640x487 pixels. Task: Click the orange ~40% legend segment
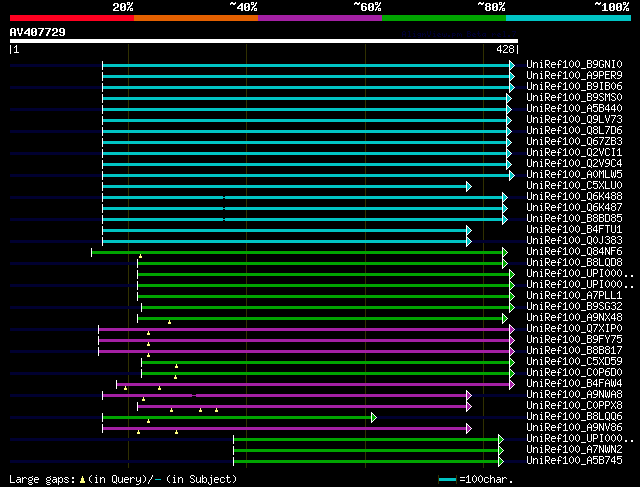(x=196, y=18)
